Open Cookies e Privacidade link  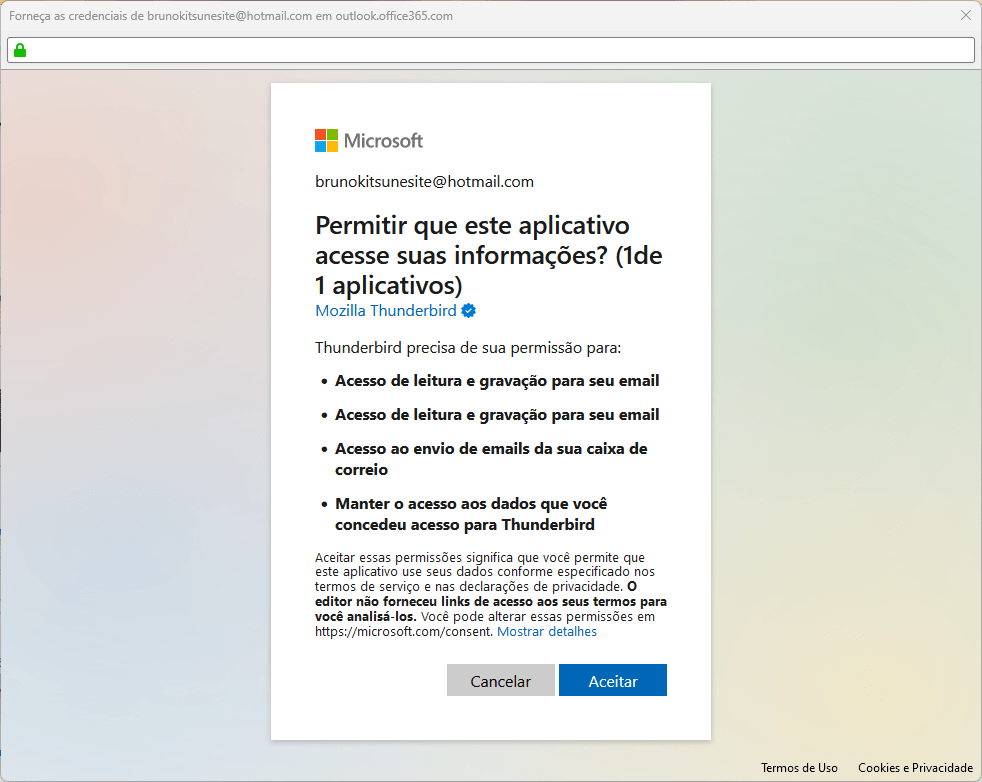(915, 768)
